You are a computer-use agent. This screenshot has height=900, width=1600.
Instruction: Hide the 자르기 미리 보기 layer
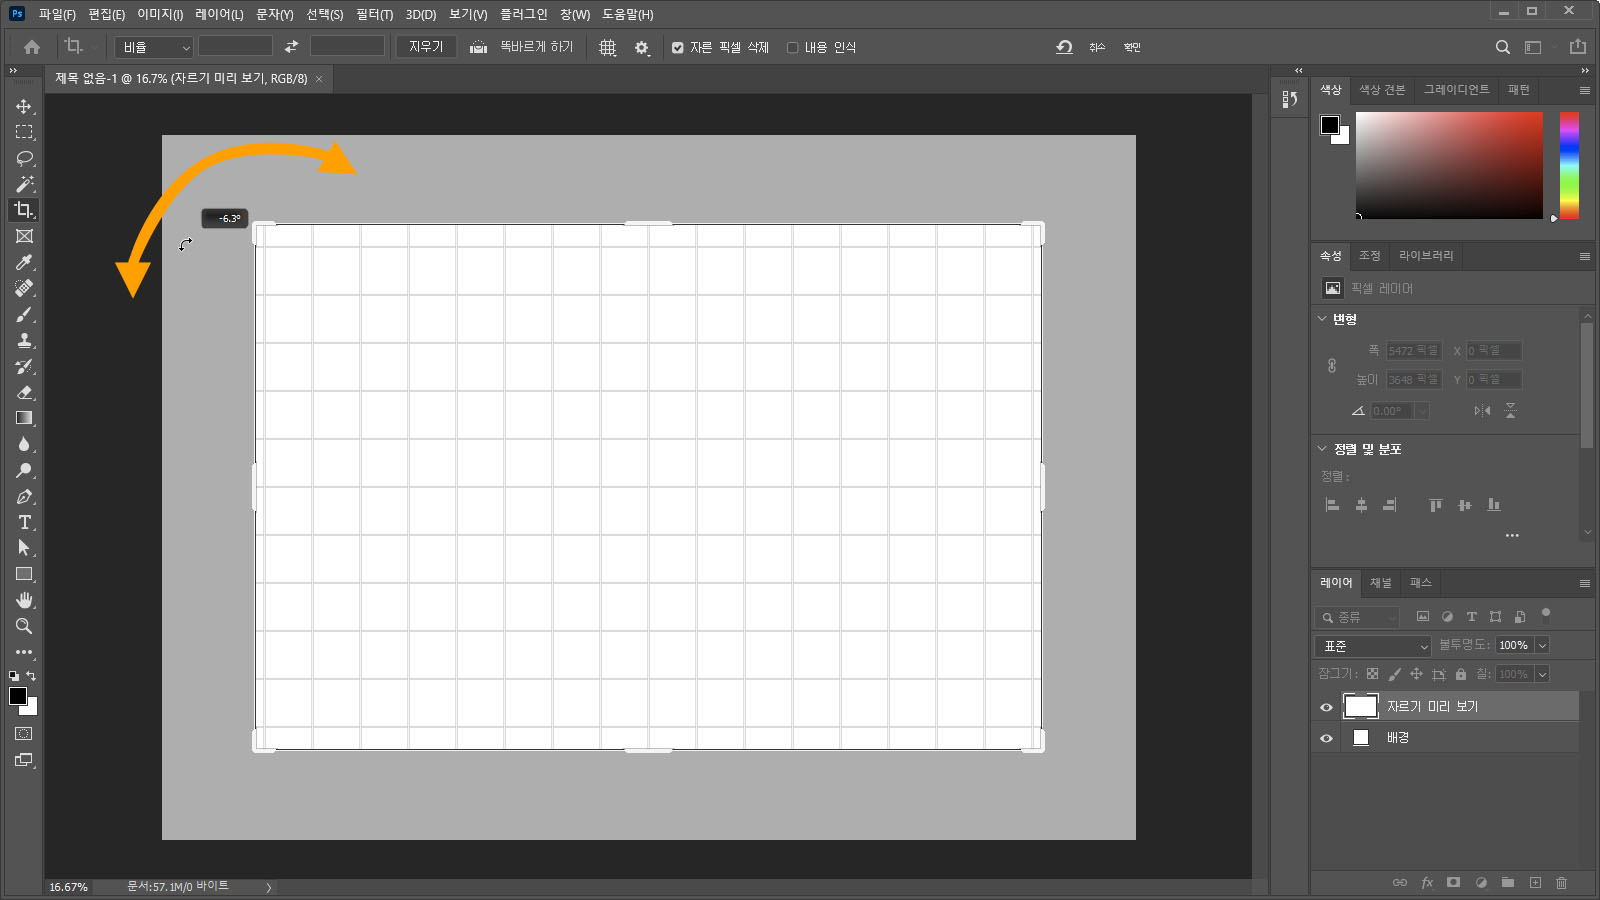pyautogui.click(x=1326, y=707)
